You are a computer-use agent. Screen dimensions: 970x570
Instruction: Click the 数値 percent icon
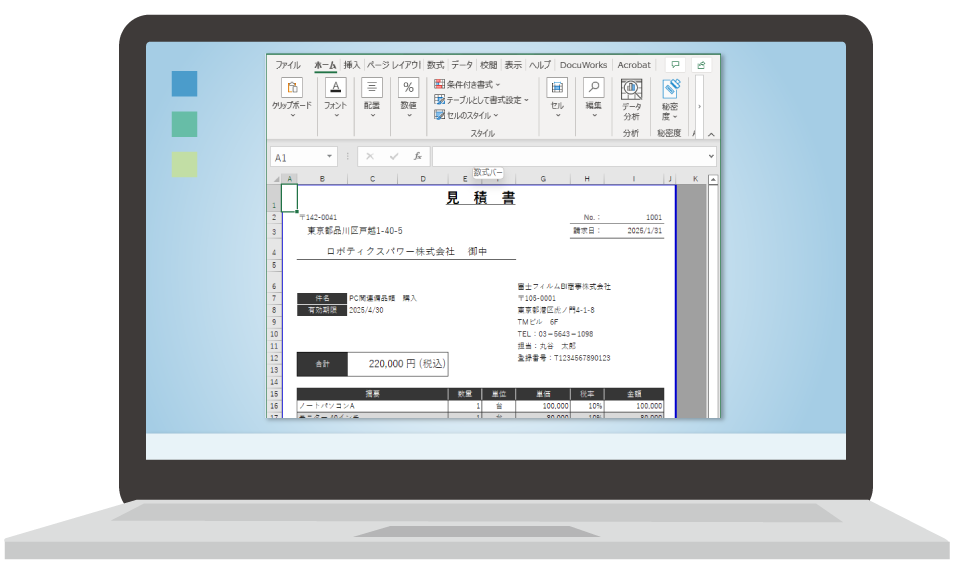pyautogui.click(x=408, y=88)
